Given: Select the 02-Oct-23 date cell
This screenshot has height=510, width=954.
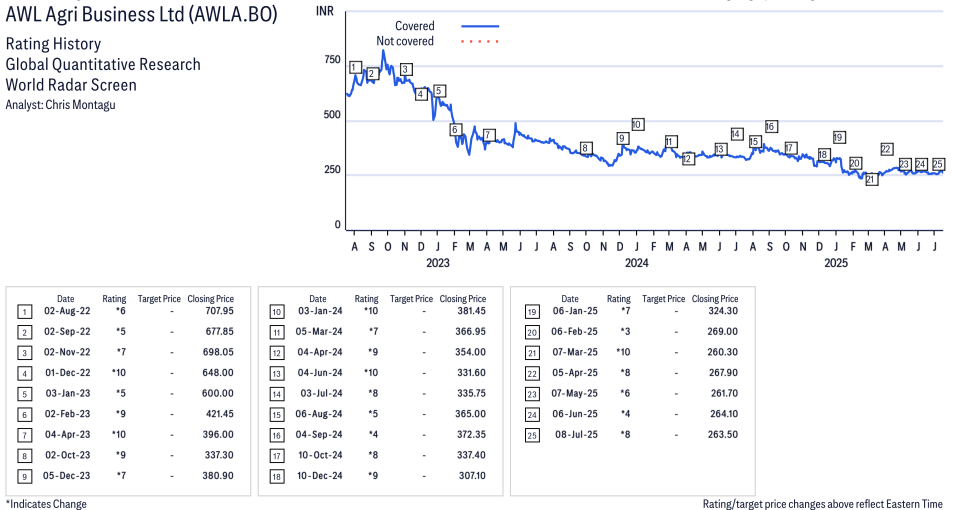Looking at the screenshot, I should point(68,455).
